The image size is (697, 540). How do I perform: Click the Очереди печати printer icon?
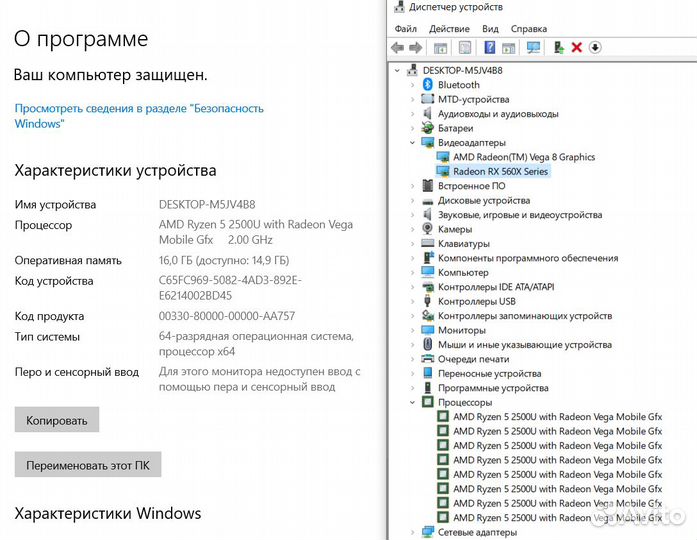428,358
